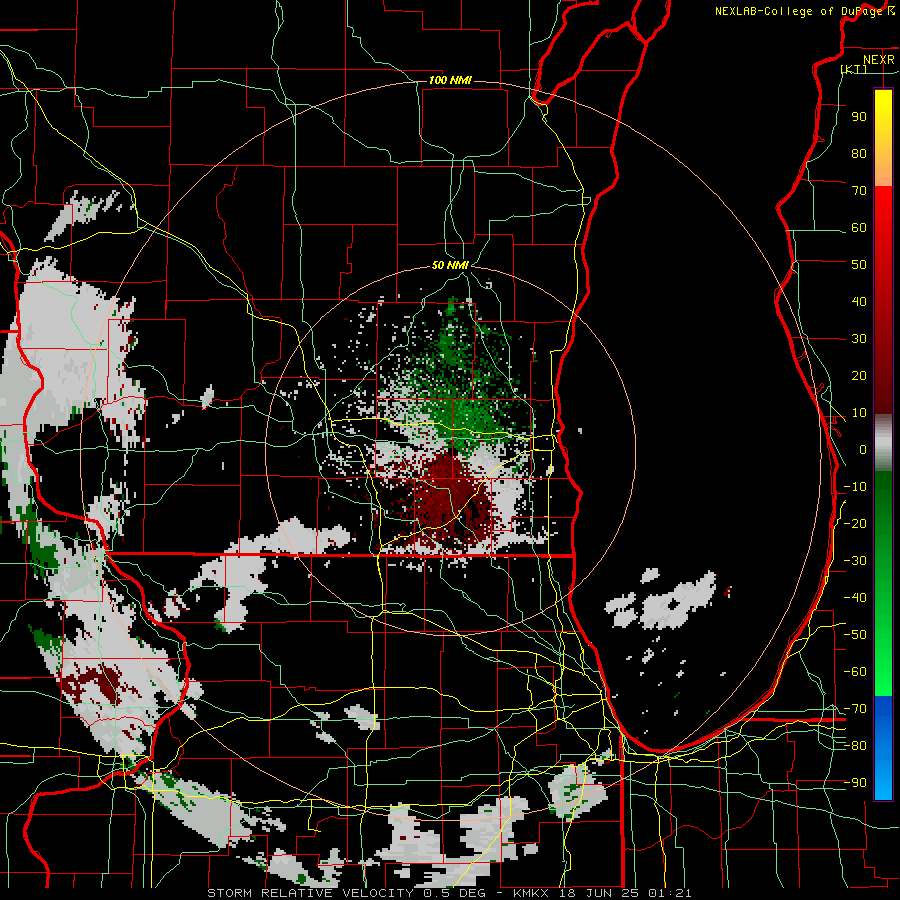Click the 20 value on the velocity scale
The width and height of the screenshot is (900, 900).
tap(859, 375)
